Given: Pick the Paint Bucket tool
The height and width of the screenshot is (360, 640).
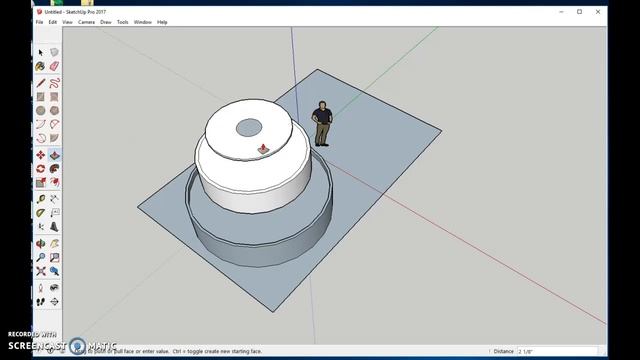Looking at the screenshot, I should [x=40, y=66].
